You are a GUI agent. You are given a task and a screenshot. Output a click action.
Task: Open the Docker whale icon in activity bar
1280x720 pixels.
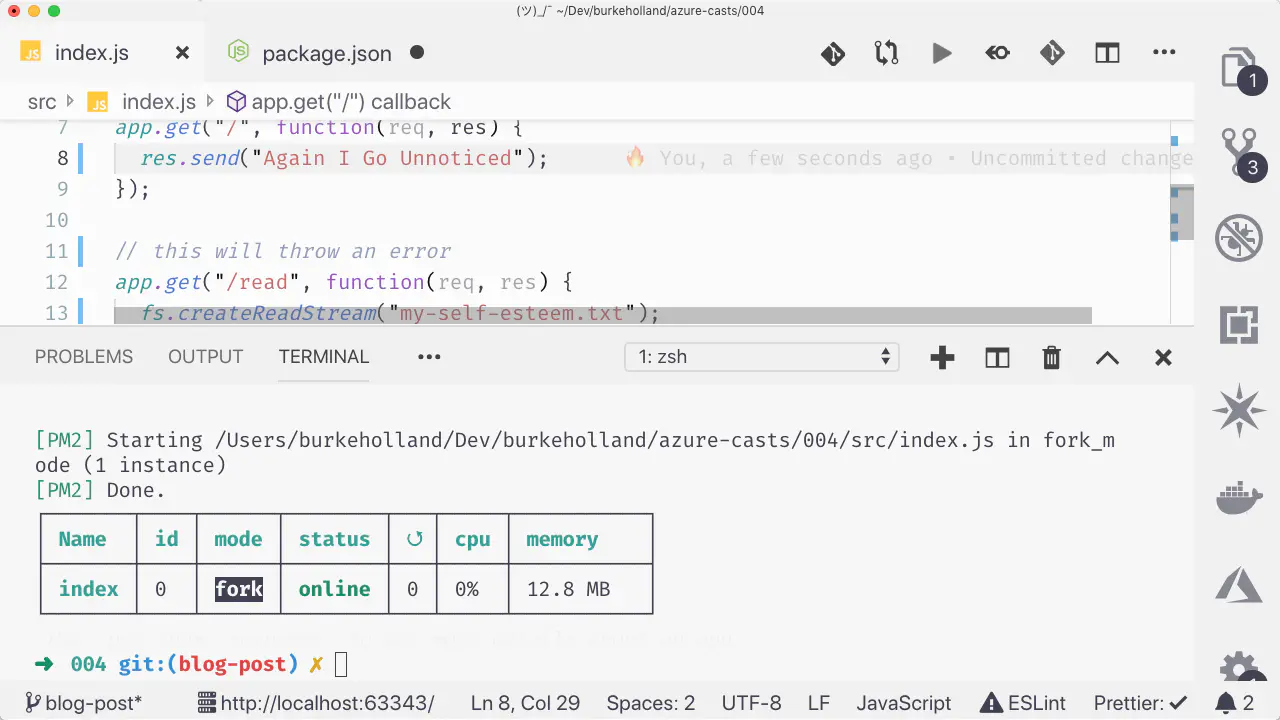[1238, 496]
